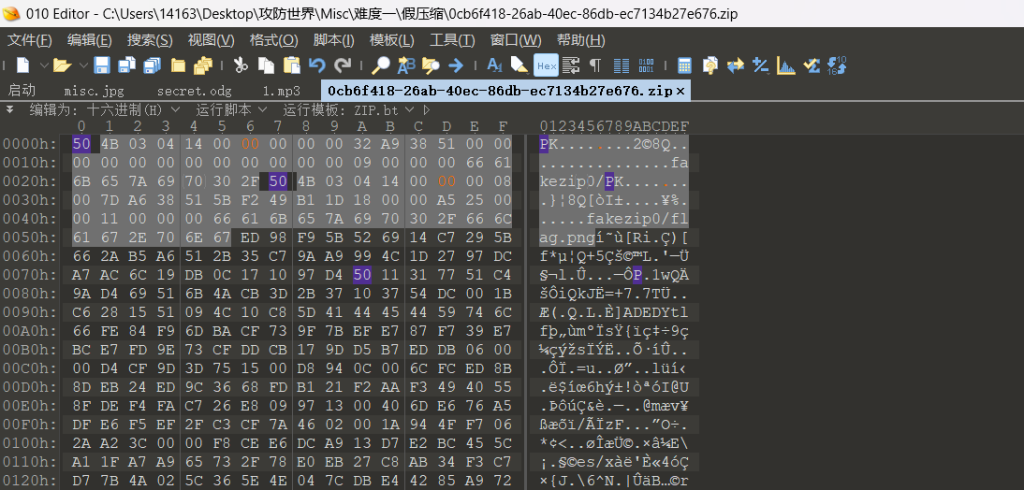Toggle Hex editing mode button
Viewport: 1024px width, 490px height.
[x=546, y=65]
